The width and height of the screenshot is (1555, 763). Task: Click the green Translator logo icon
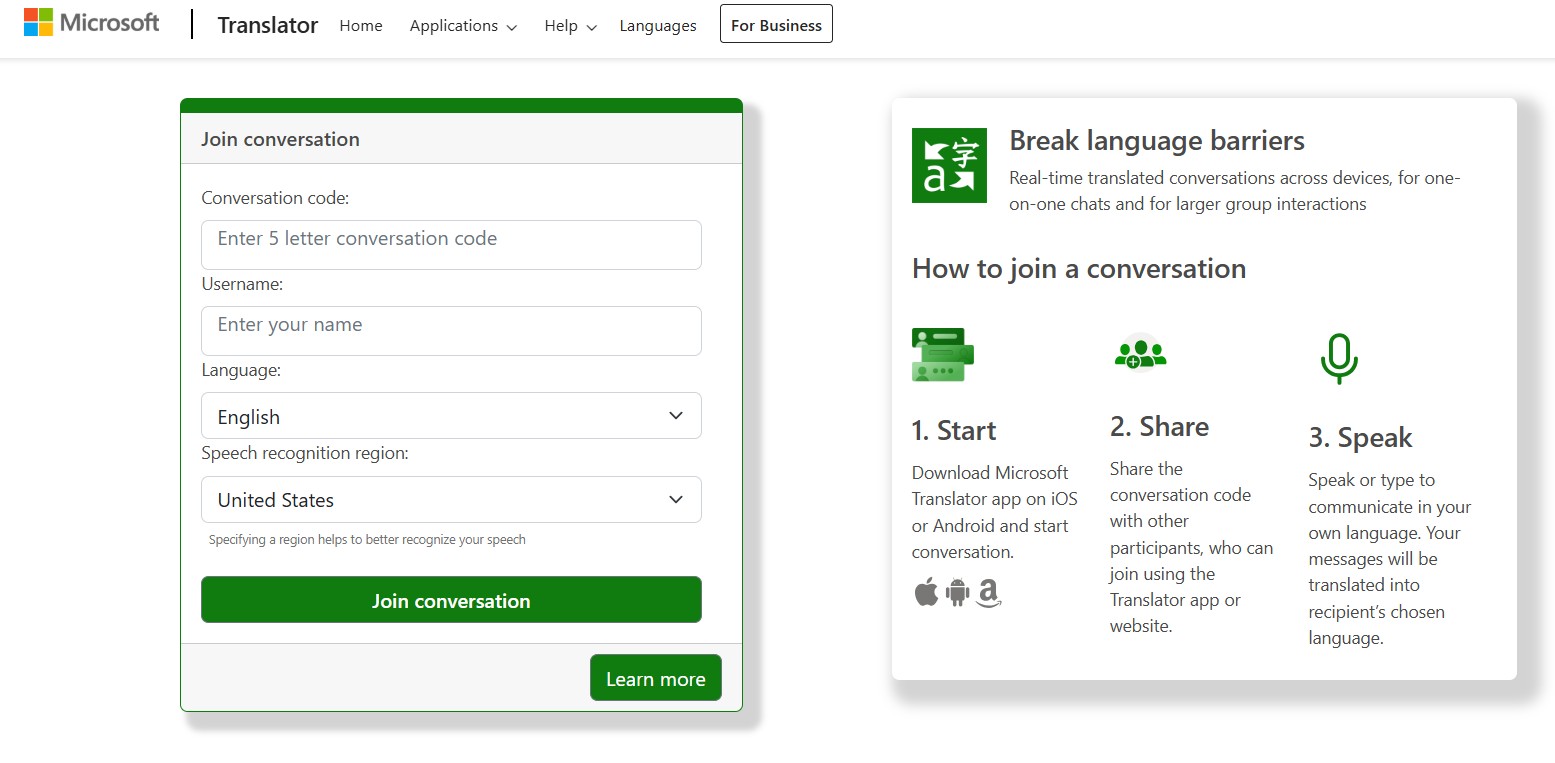[949, 165]
